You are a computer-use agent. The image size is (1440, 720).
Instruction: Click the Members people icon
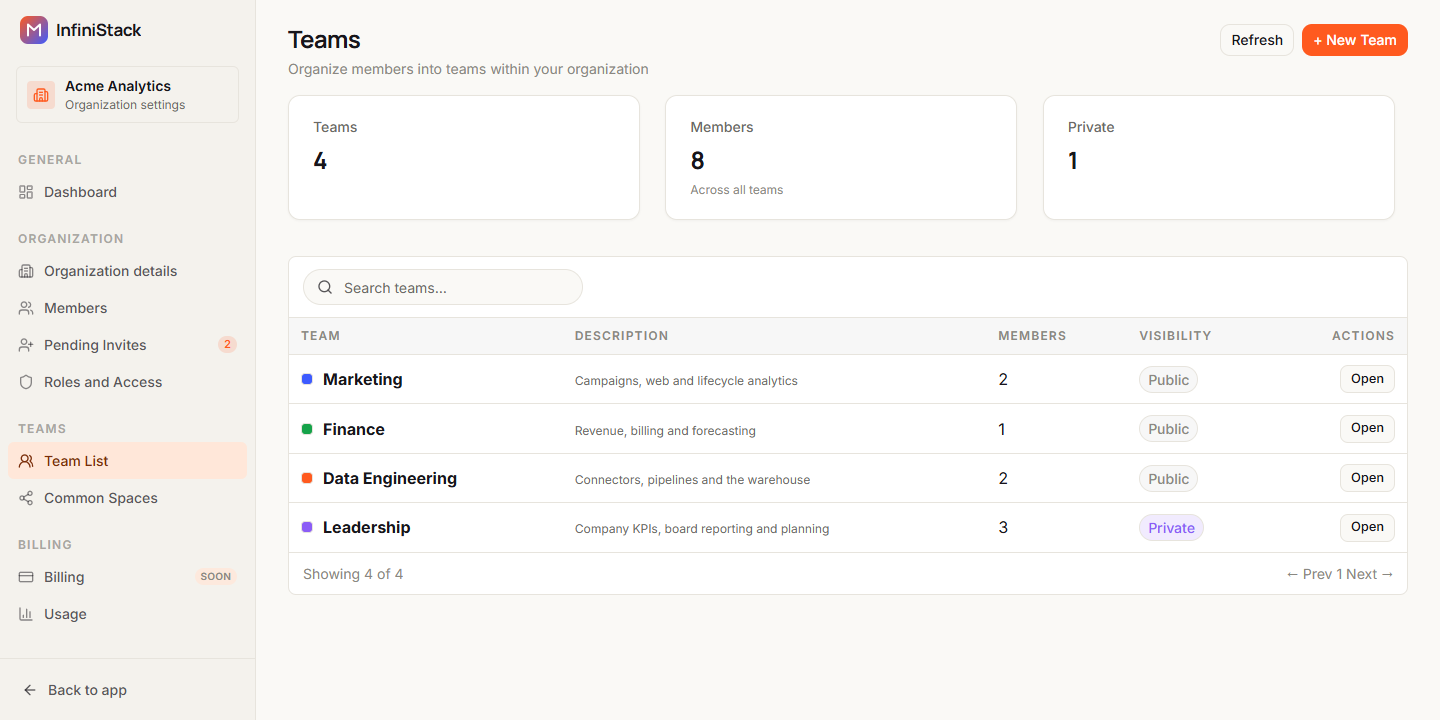coord(26,308)
